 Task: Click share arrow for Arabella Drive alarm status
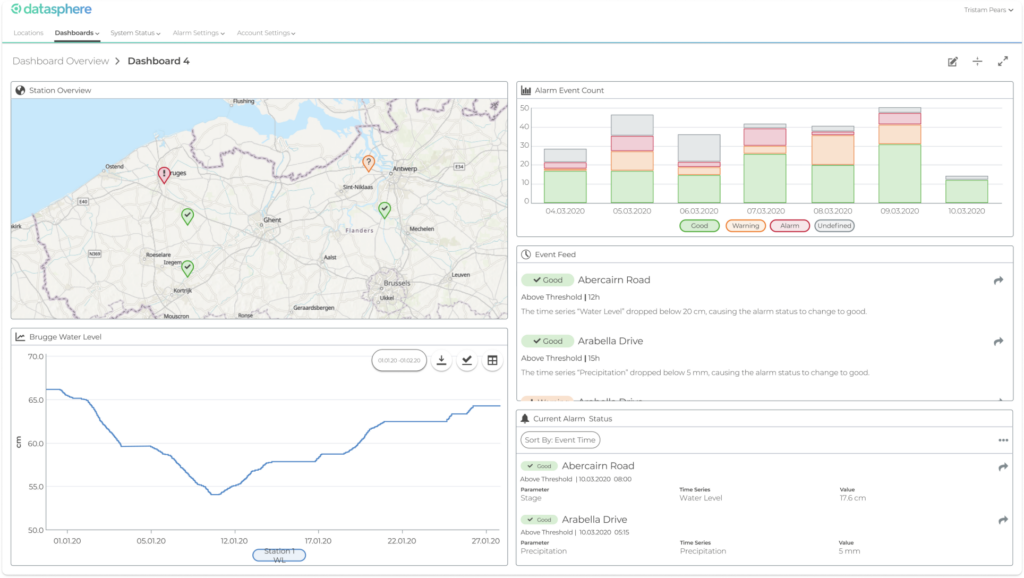(x=1002, y=520)
